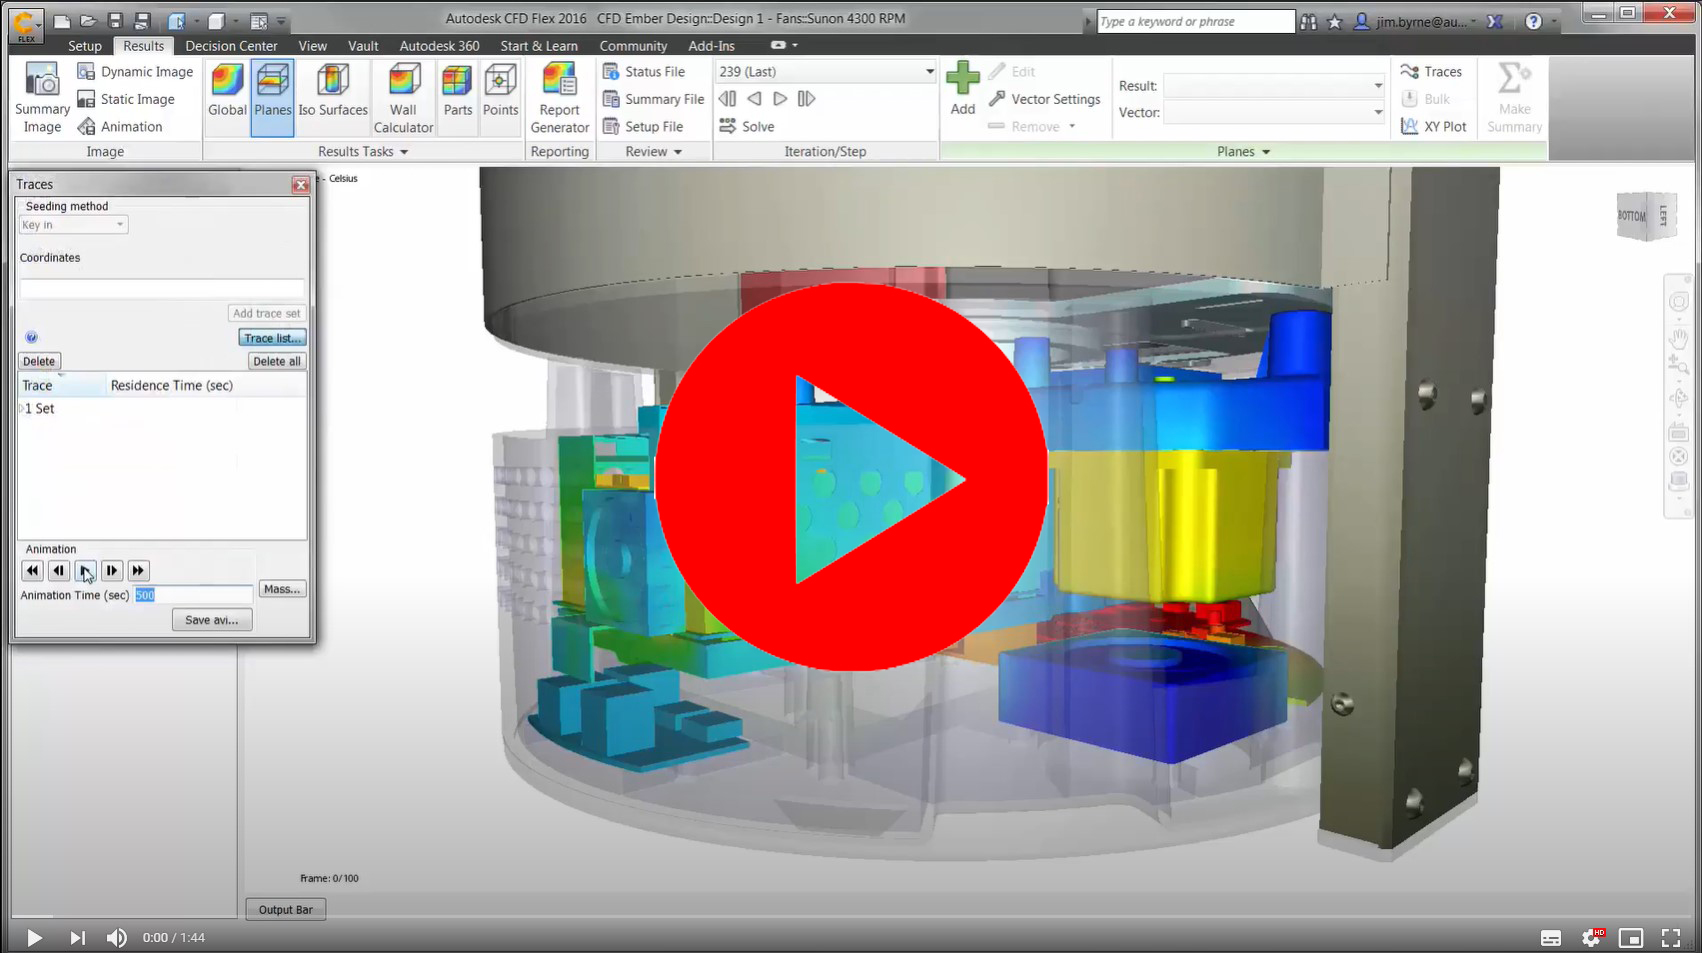Enter fullscreen video mode
The width and height of the screenshot is (1702, 953).
1671,937
